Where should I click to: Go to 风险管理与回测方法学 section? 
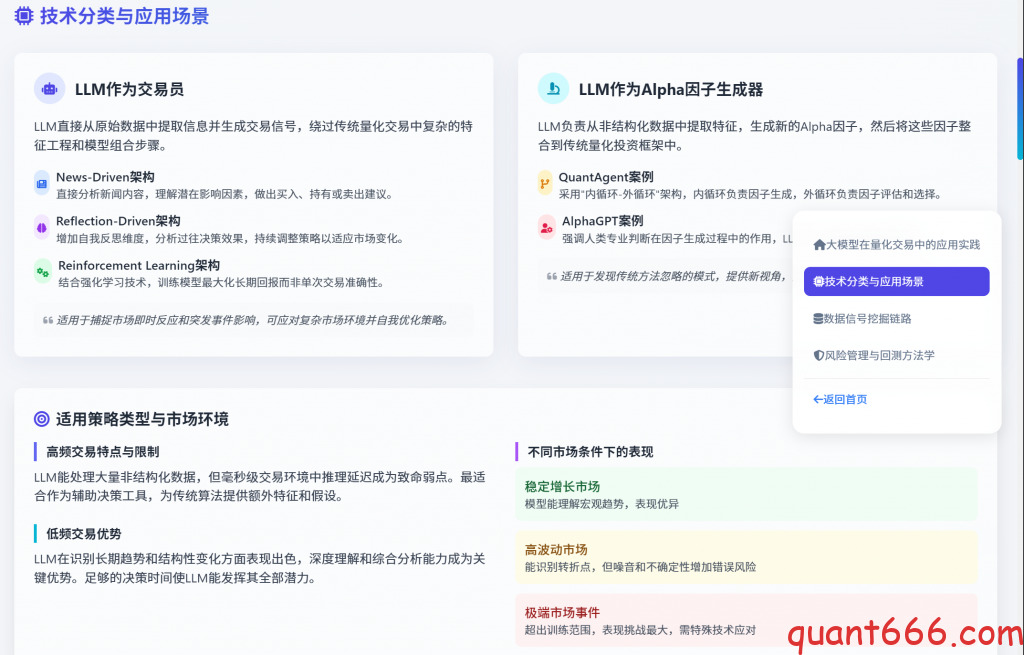pos(897,355)
